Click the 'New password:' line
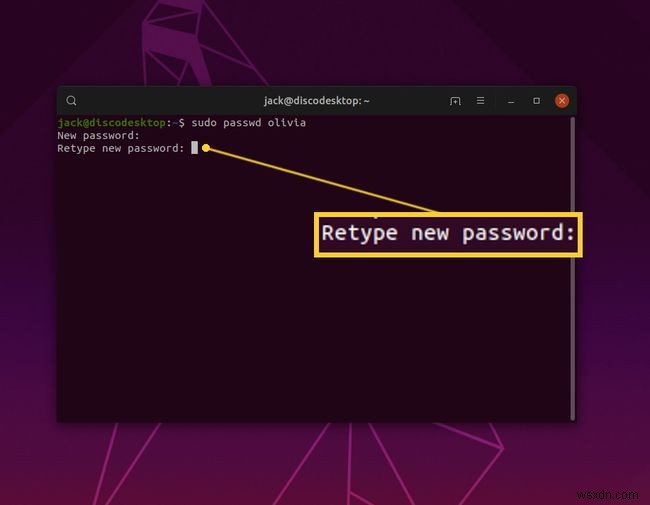The height and width of the screenshot is (505, 650). click(99, 136)
